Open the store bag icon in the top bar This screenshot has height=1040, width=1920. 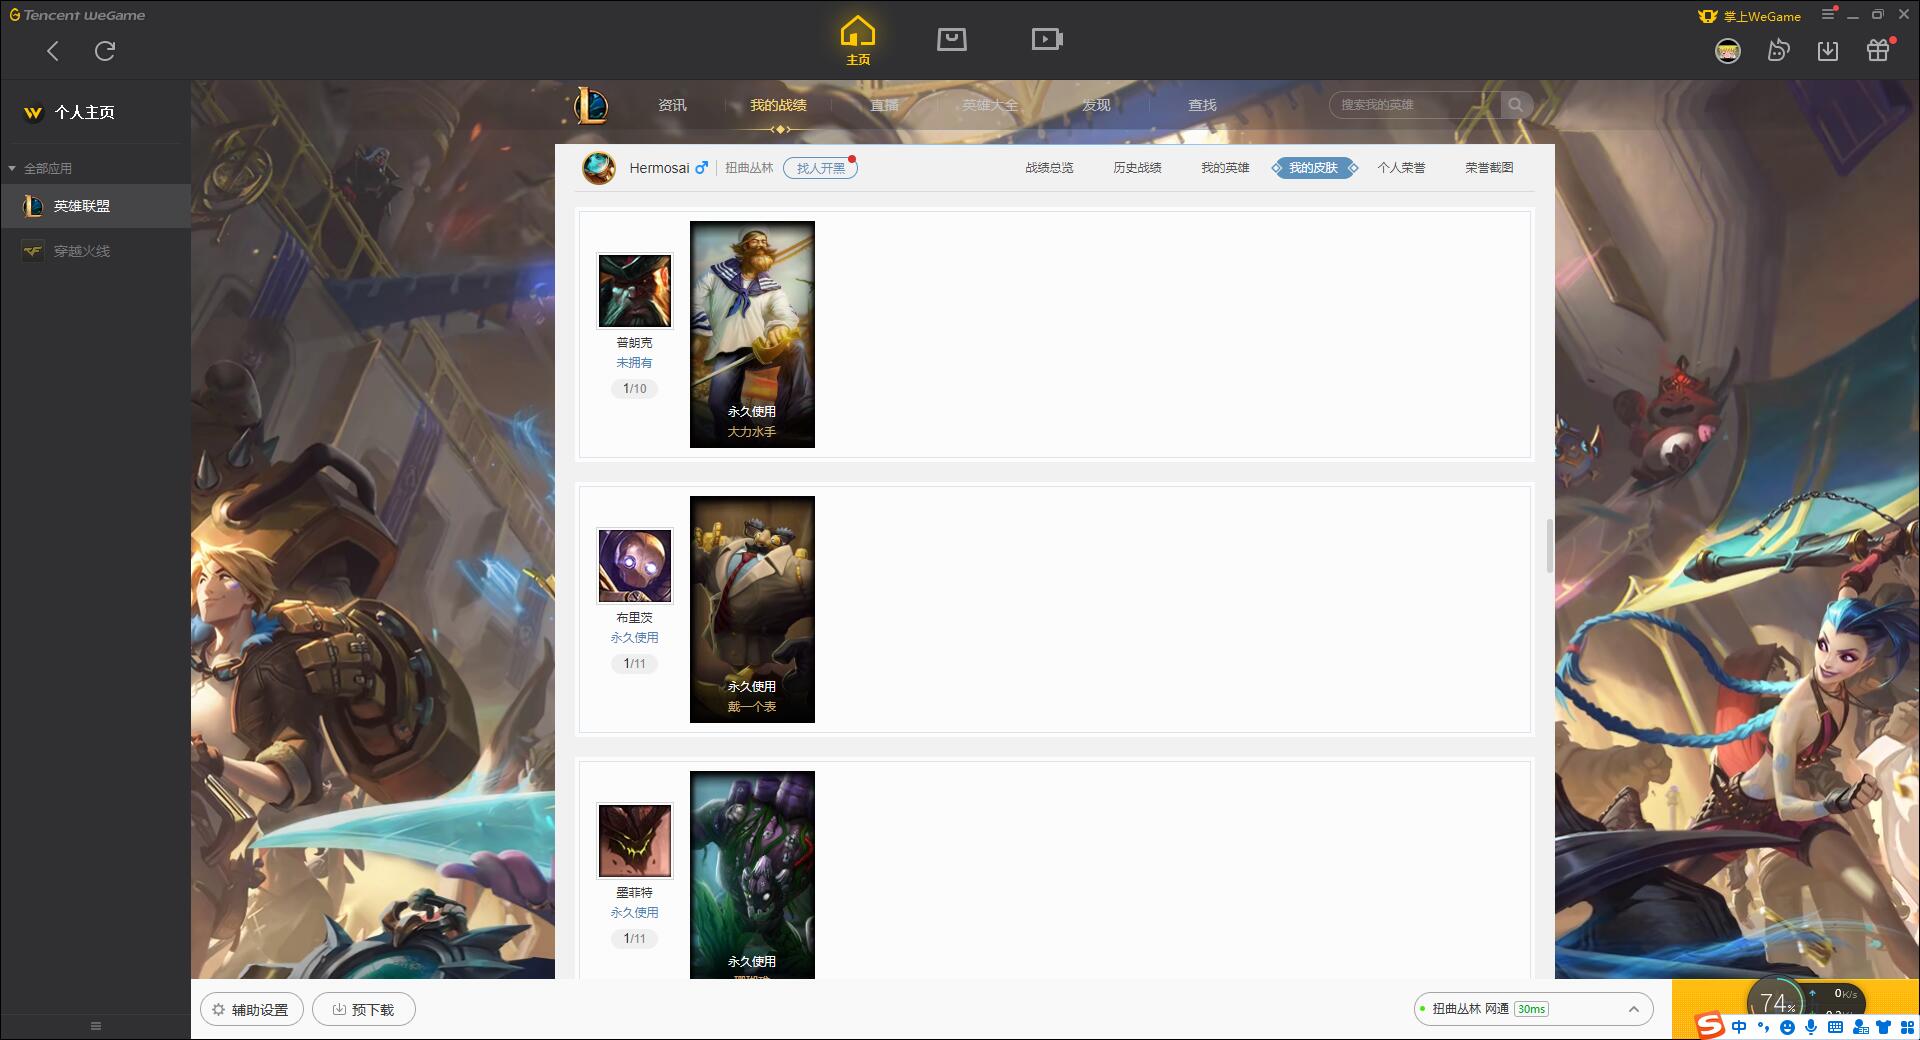pyautogui.click(x=951, y=39)
